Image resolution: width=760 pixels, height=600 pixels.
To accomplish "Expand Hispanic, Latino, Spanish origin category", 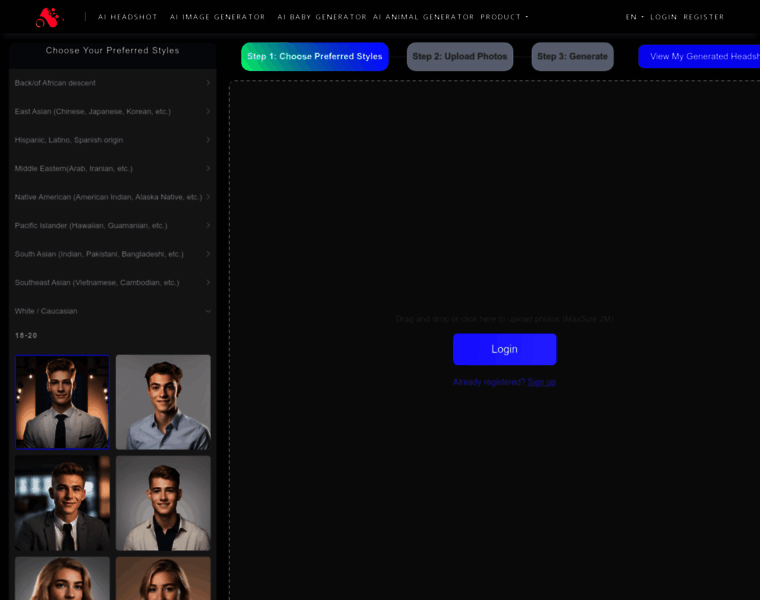I will pyautogui.click(x=112, y=140).
